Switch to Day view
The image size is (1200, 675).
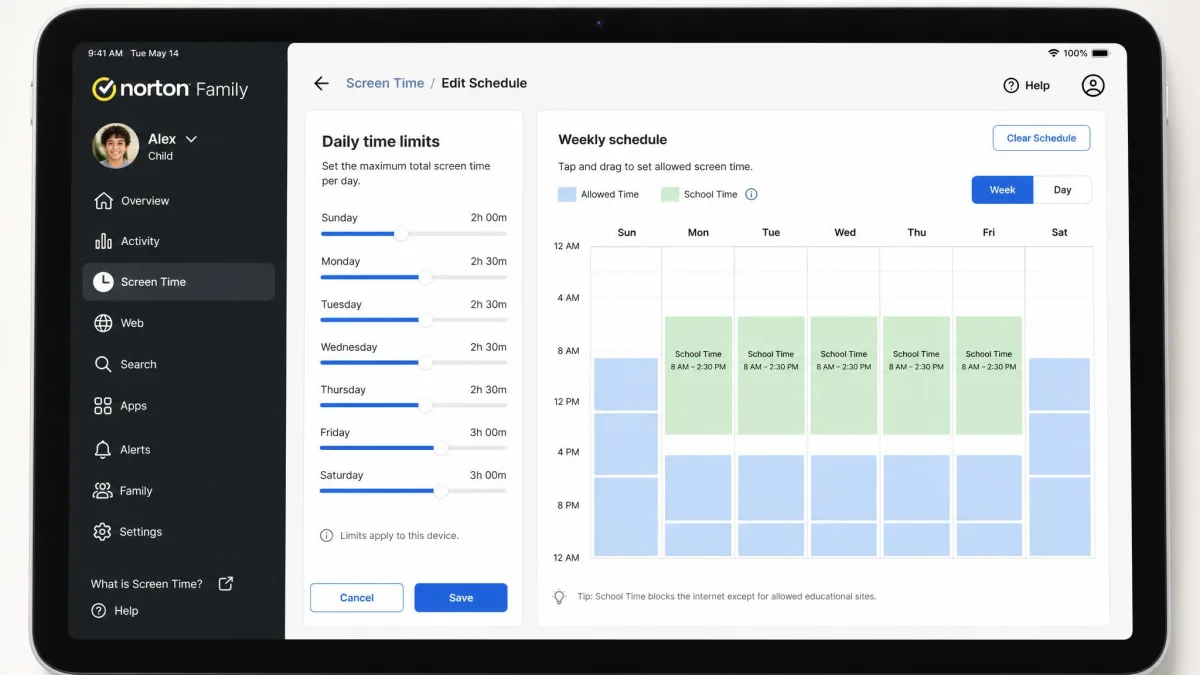tap(1062, 190)
